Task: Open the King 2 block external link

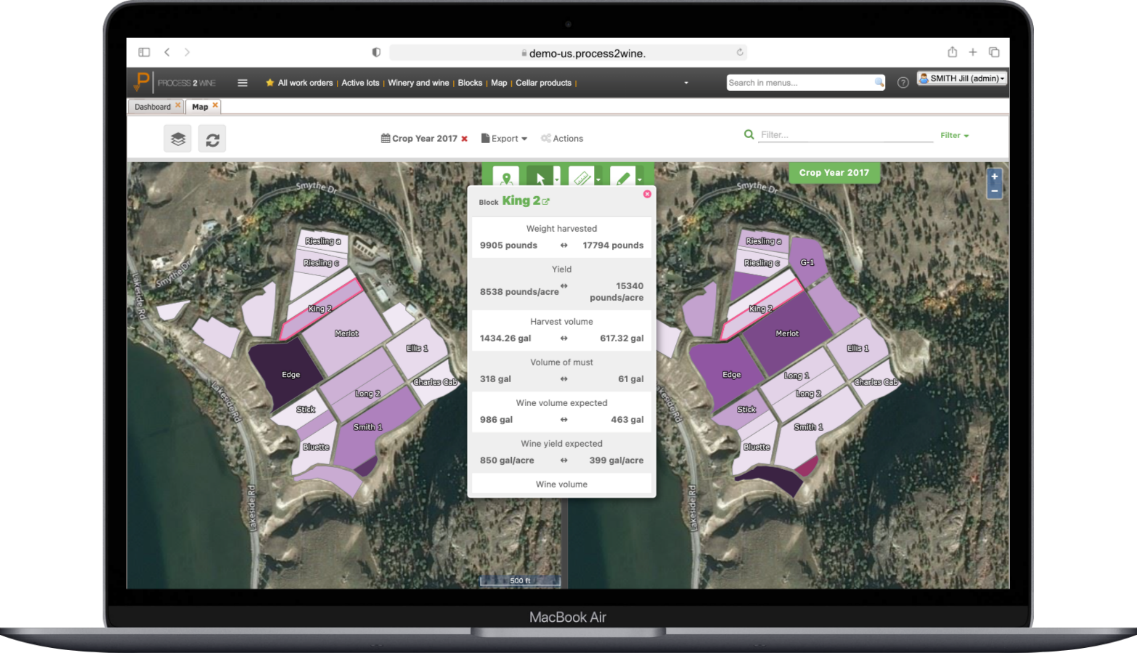Action: tap(547, 199)
